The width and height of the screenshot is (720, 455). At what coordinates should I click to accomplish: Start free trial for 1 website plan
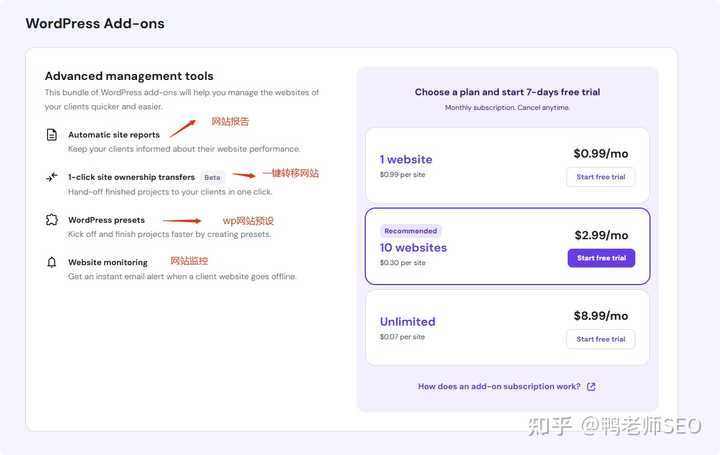tap(601, 177)
